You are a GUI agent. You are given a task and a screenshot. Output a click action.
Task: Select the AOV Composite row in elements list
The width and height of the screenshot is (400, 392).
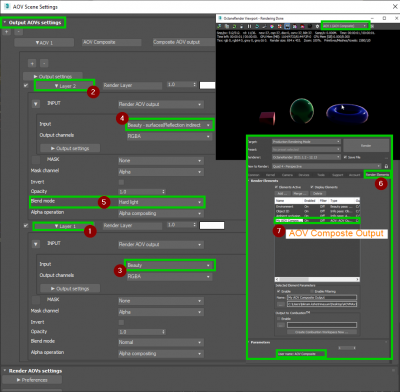317,220
